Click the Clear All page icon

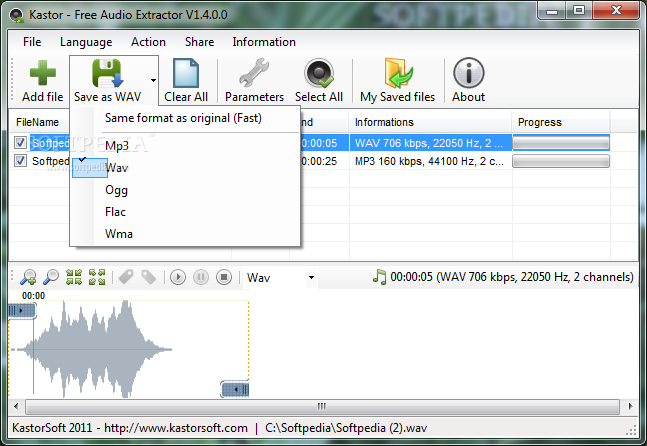[186, 73]
